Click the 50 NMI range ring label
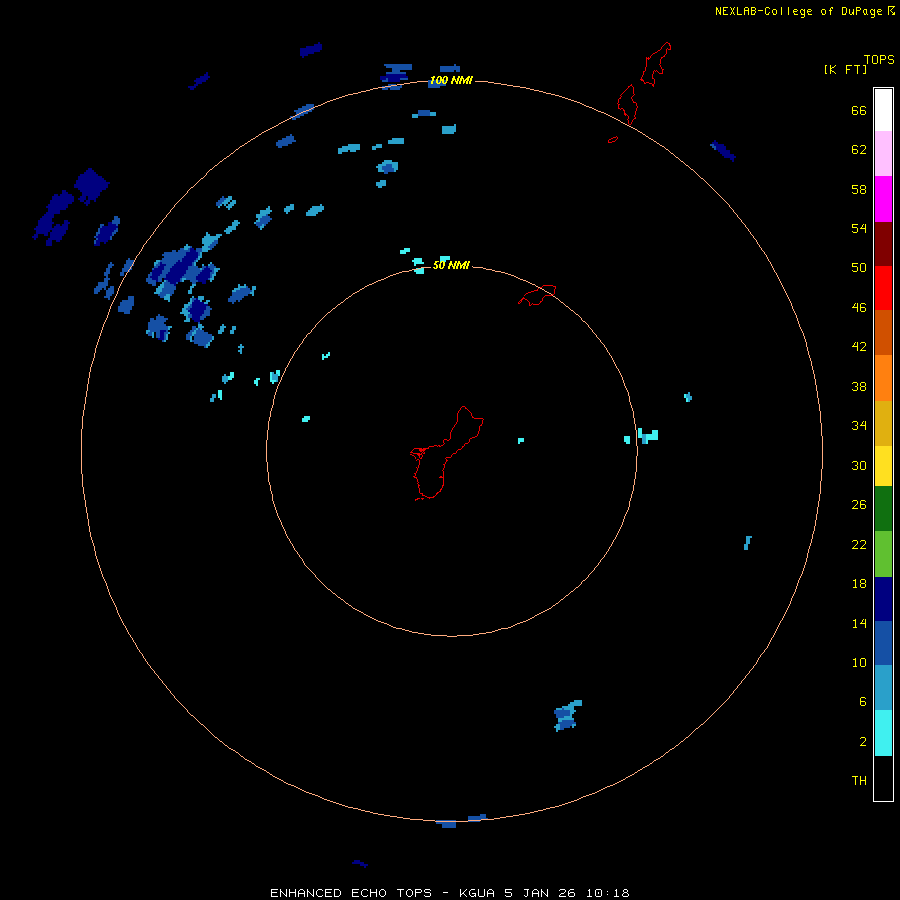This screenshot has height=900, width=900. click(451, 265)
